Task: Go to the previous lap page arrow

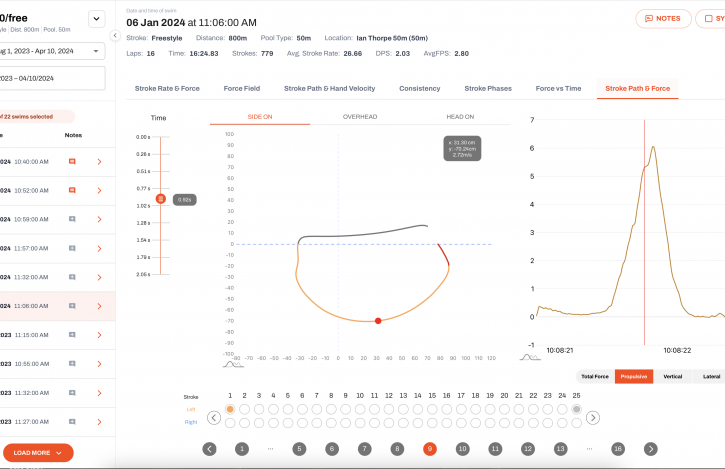Action: (209, 449)
